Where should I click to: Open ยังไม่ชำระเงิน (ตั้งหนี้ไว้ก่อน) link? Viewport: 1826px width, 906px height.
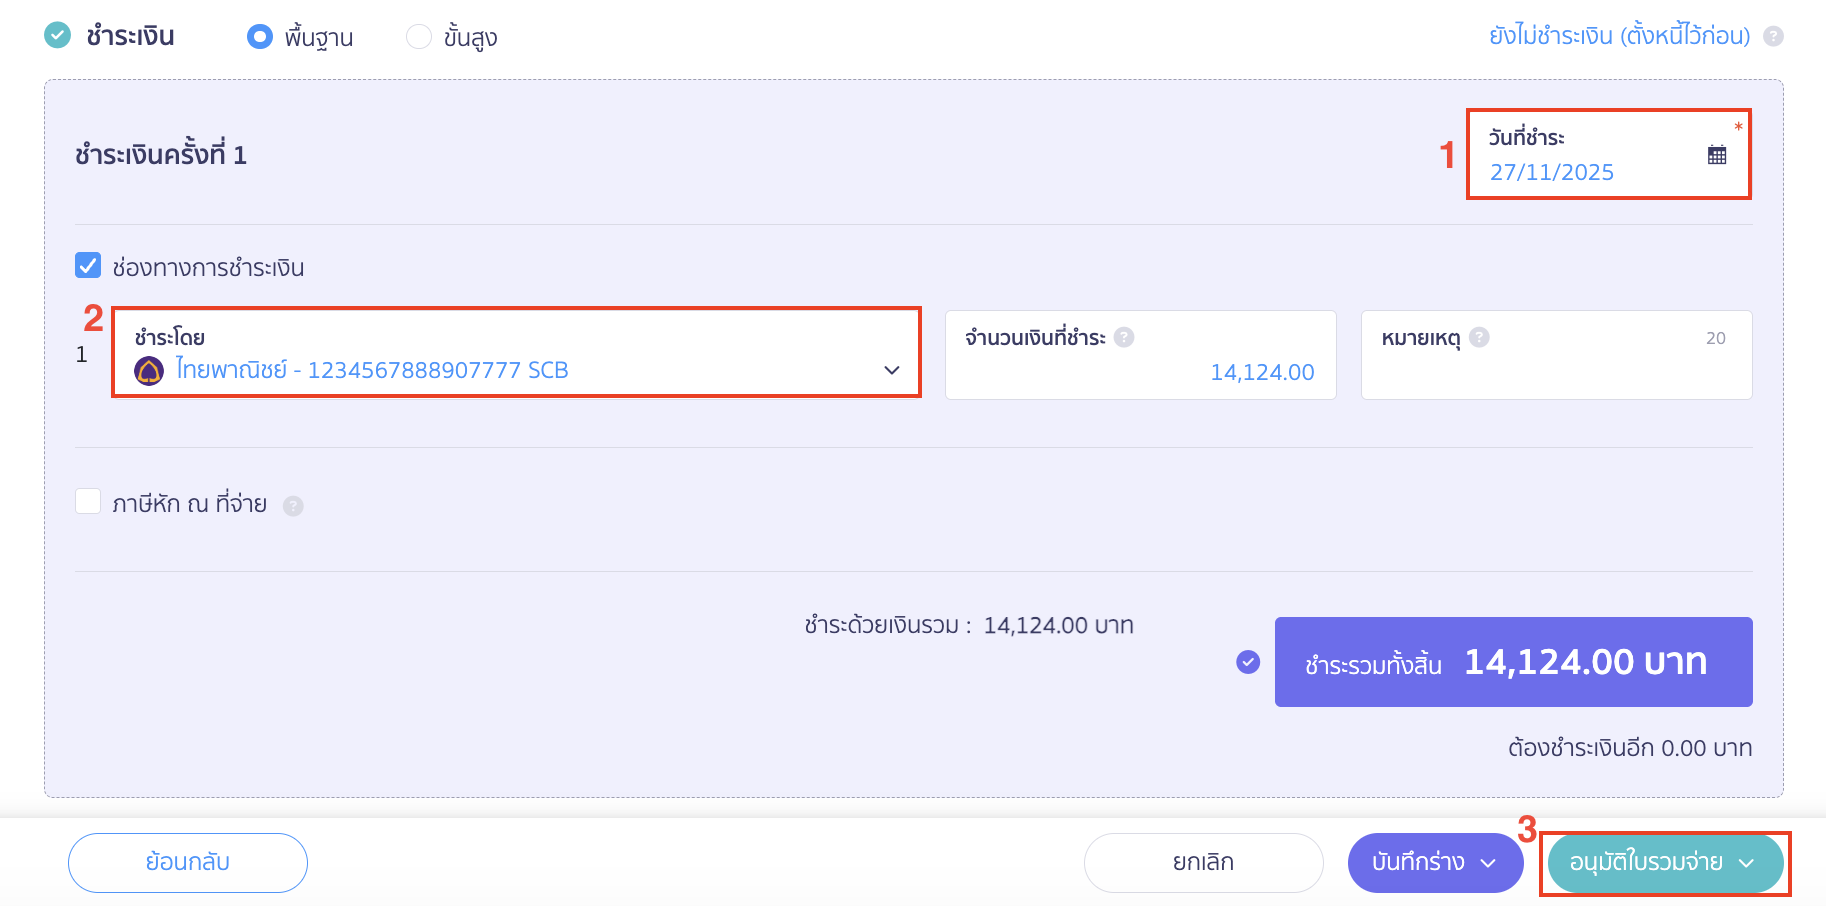tap(1619, 36)
